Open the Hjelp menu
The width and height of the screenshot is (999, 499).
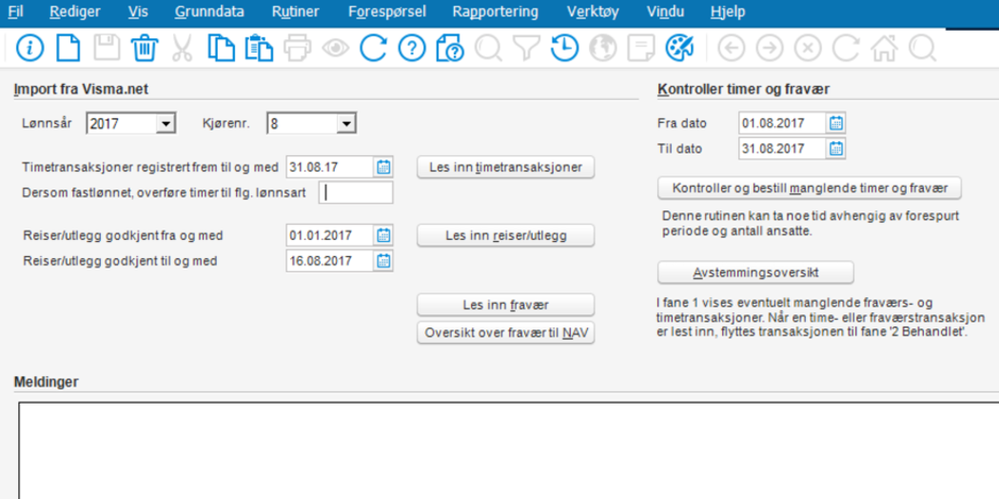(728, 11)
